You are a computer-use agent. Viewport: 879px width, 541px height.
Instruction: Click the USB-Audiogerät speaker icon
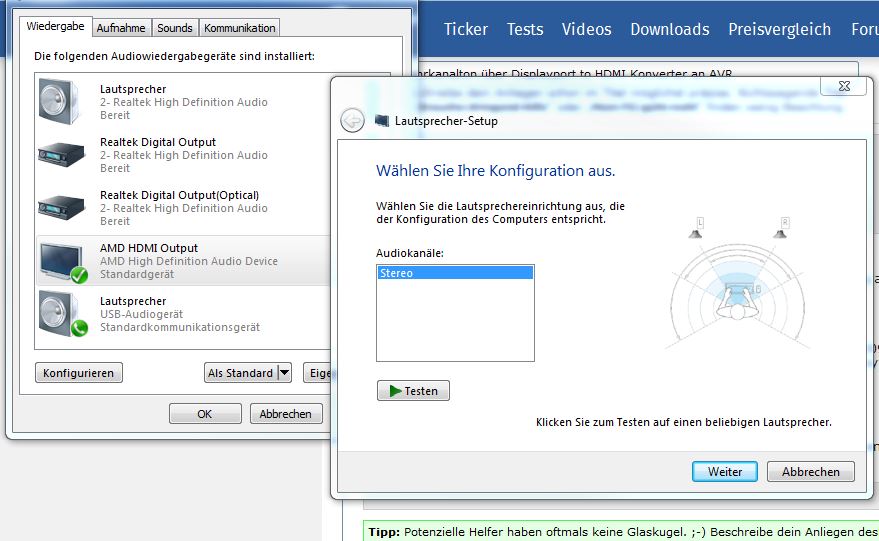click(x=62, y=314)
